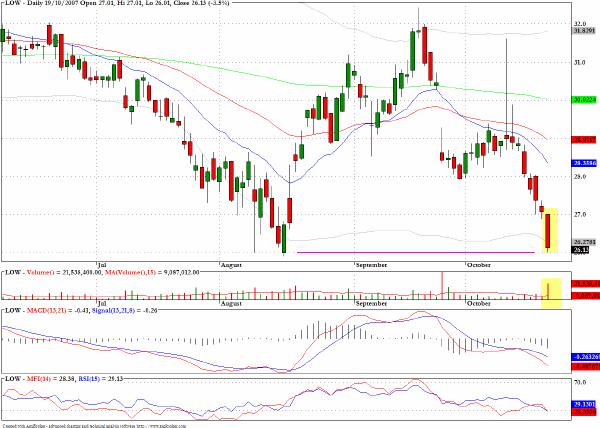
Task: Click 'October' on the volume panel date axis
Action: coord(479,303)
